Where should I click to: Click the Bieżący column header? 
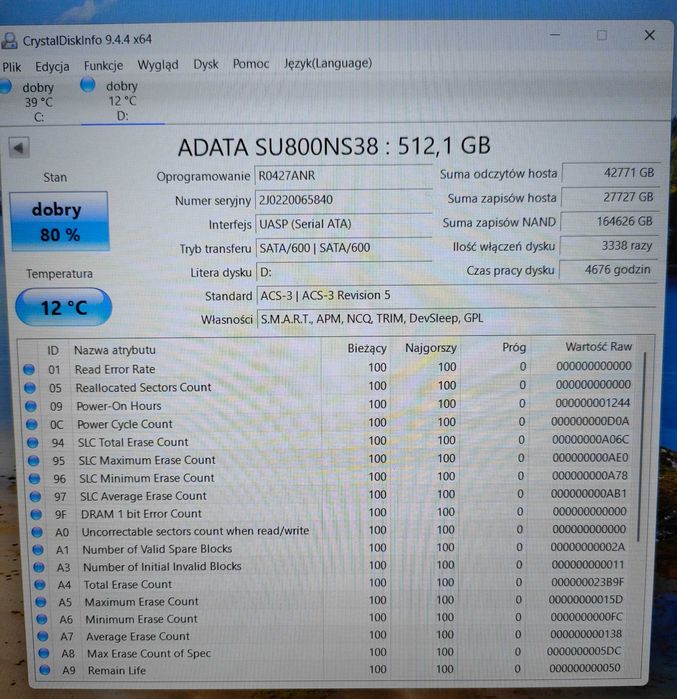(x=366, y=348)
